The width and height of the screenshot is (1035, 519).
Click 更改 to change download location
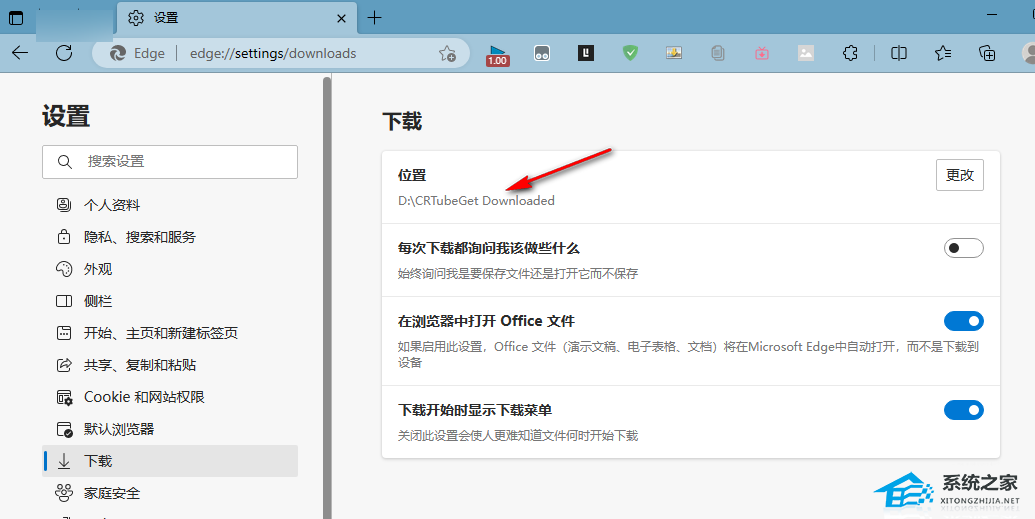[x=960, y=175]
